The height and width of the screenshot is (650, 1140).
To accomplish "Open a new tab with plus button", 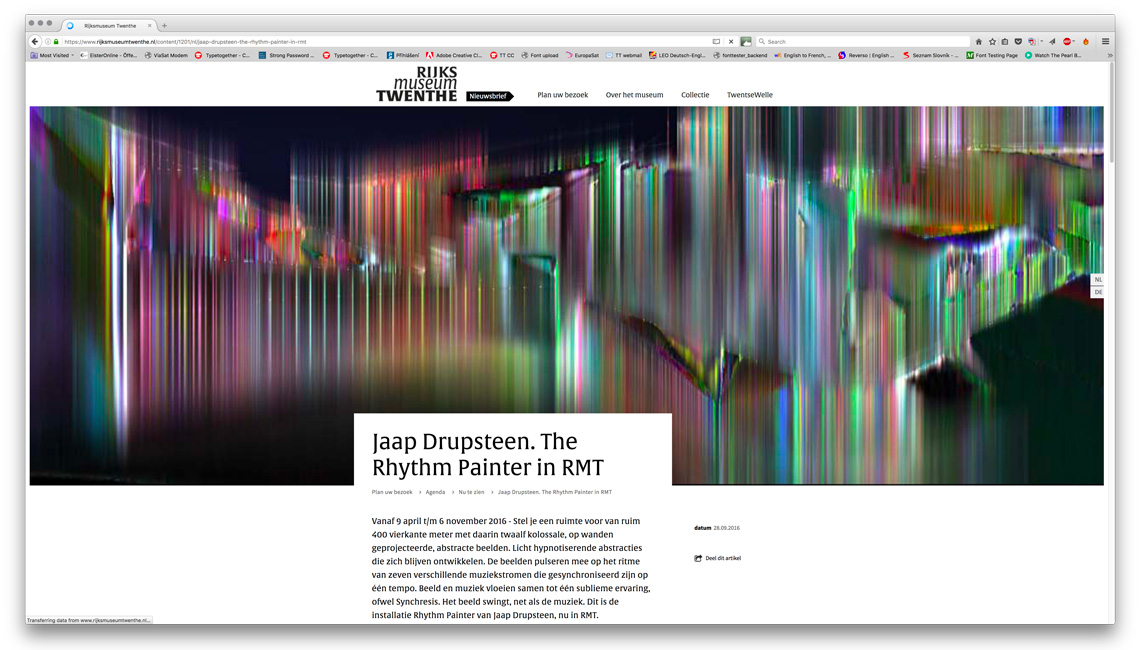I will tap(164, 25).
